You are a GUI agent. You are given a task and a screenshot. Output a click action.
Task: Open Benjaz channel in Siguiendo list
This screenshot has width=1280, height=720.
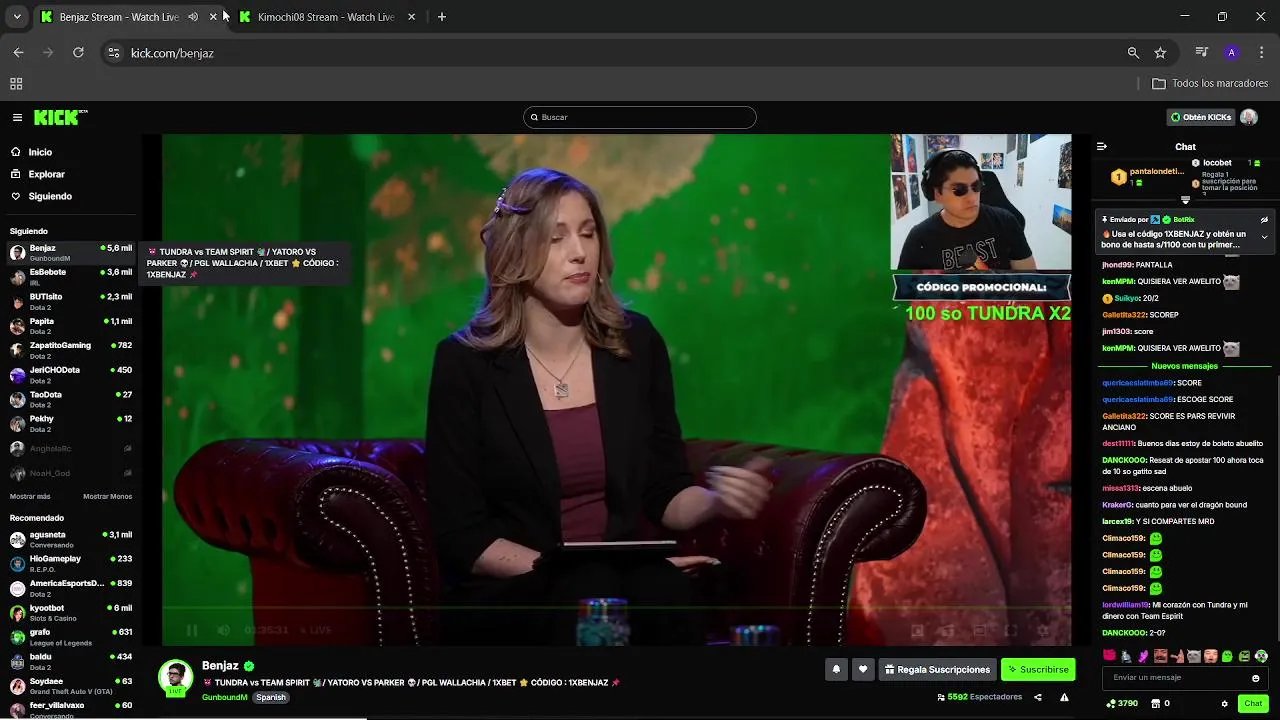click(70, 253)
